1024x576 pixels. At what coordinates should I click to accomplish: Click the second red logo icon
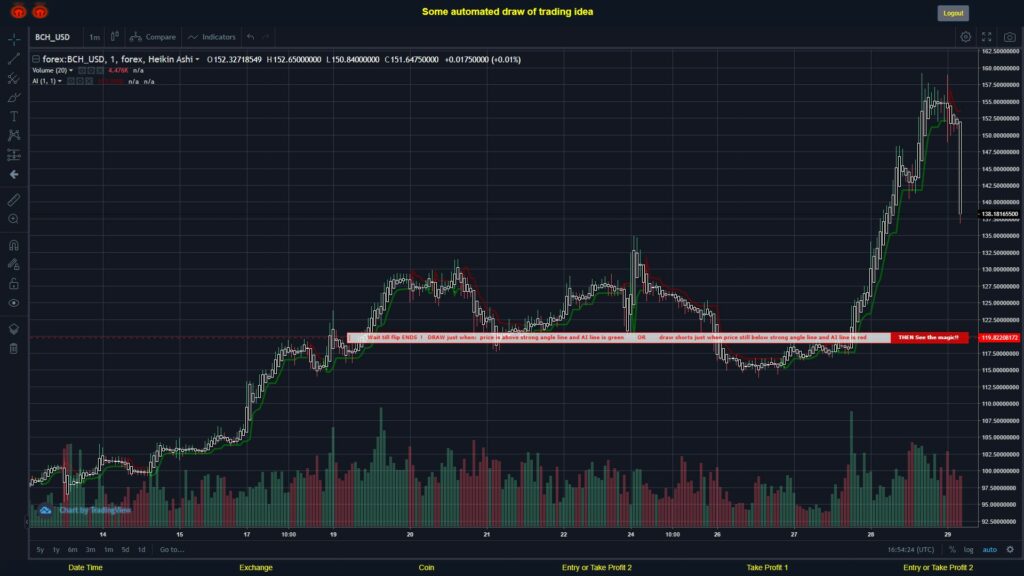pos(40,11)
